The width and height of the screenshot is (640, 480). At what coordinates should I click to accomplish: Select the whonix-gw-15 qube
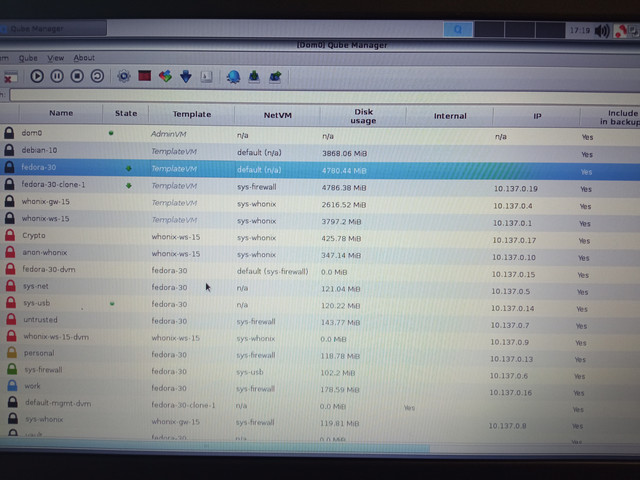click(45, 202)
